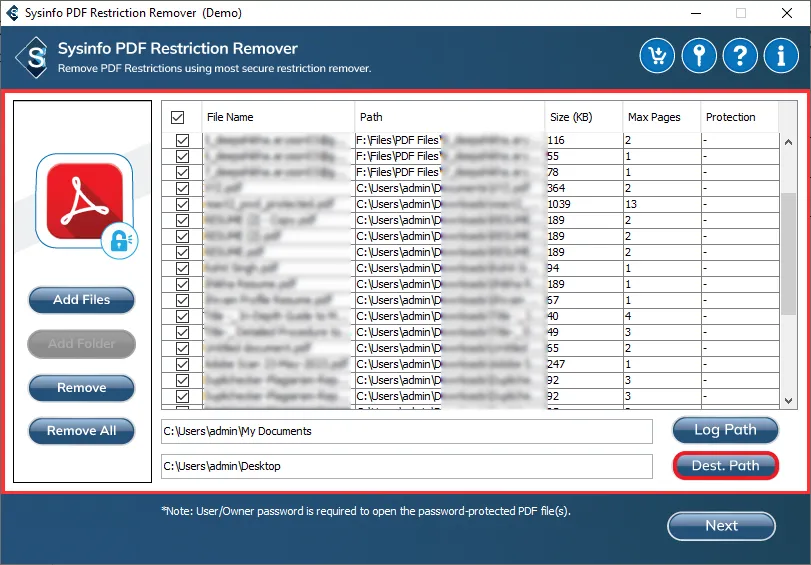Screen dimensions: 811x565
Task: Set destination folder with Dest. Path
Action: [725, 466]
